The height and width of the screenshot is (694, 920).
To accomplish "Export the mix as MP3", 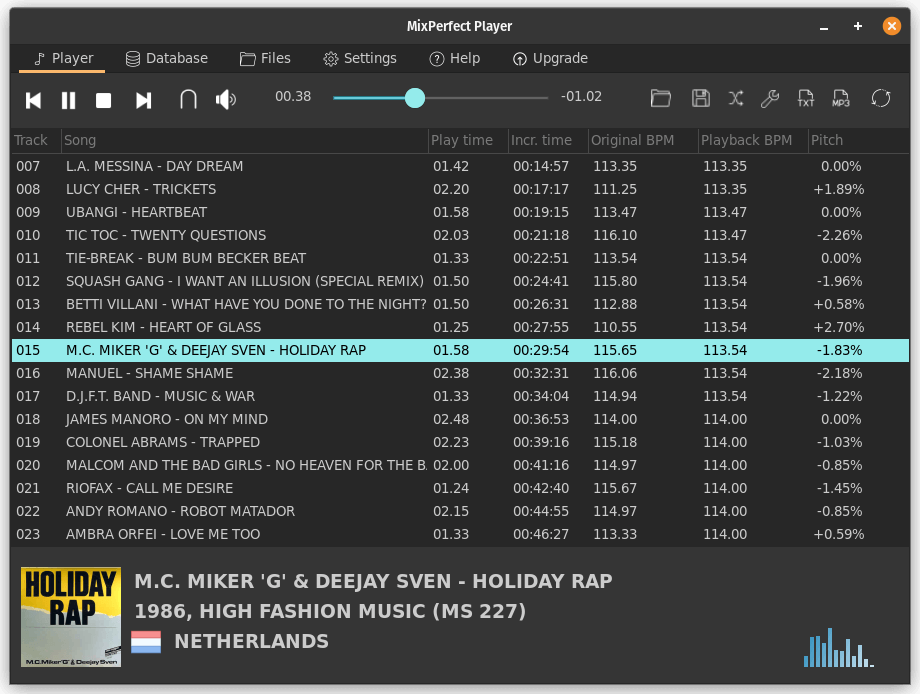I will 841,98.
